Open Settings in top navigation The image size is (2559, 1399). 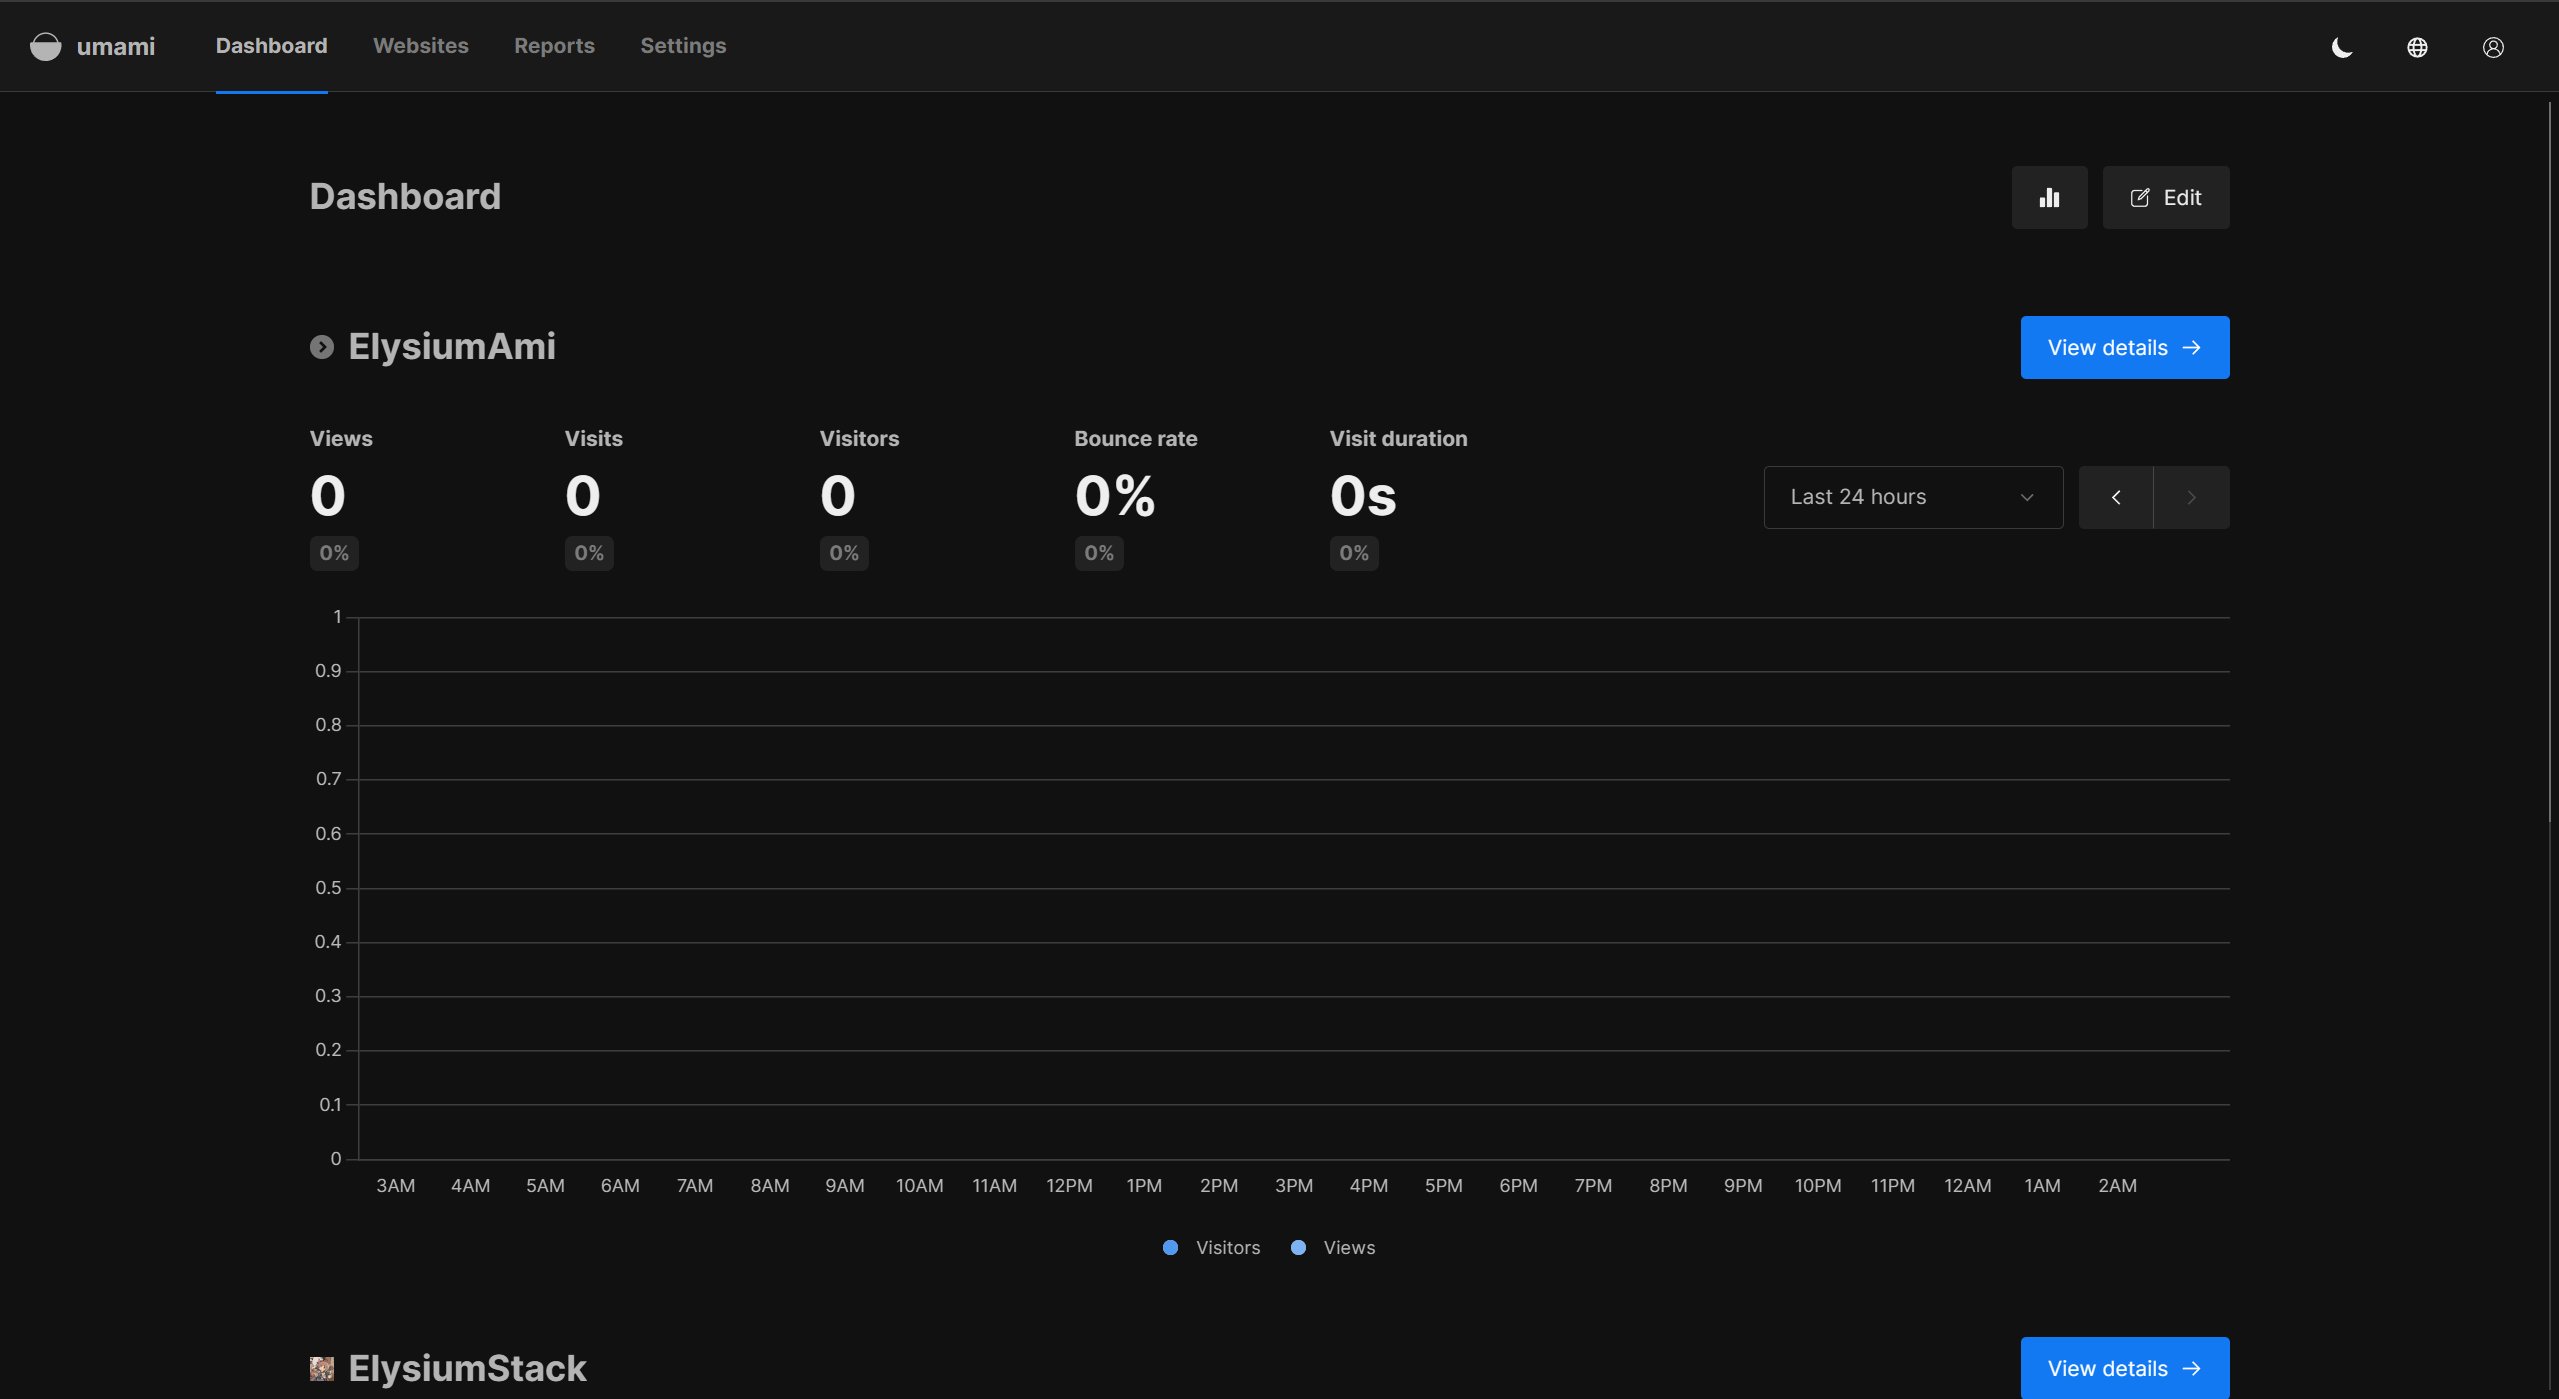683,46
